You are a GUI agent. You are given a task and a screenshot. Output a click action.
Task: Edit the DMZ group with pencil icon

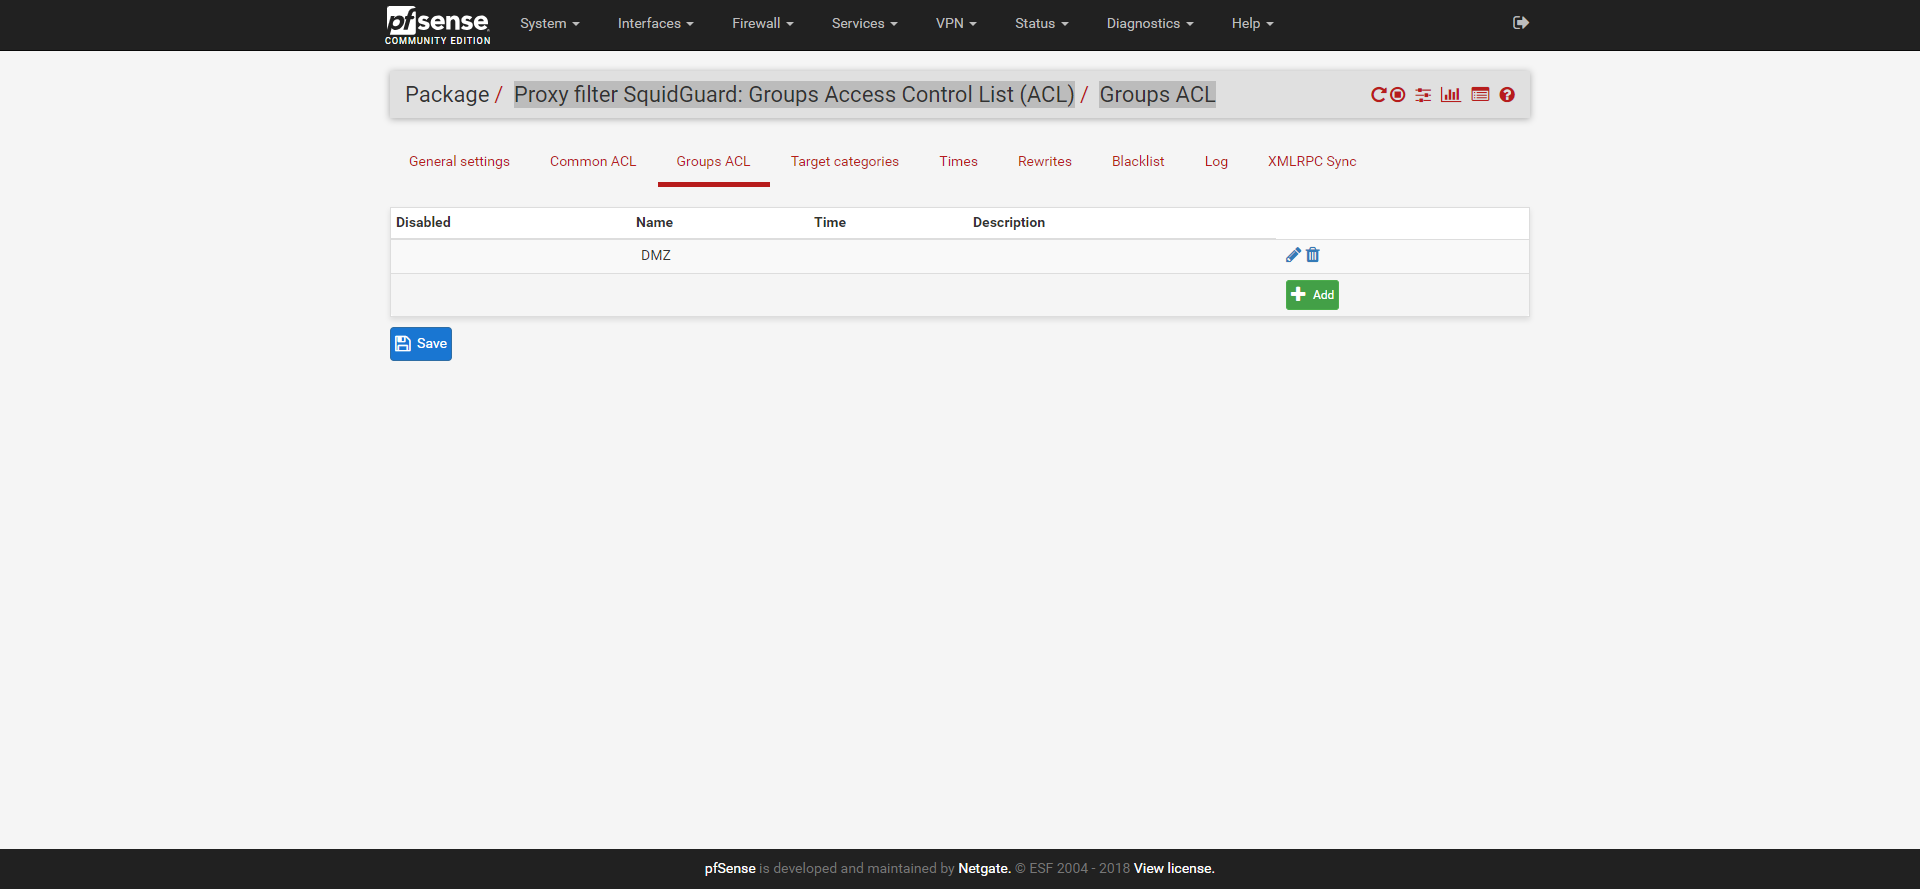point(1293,255)
